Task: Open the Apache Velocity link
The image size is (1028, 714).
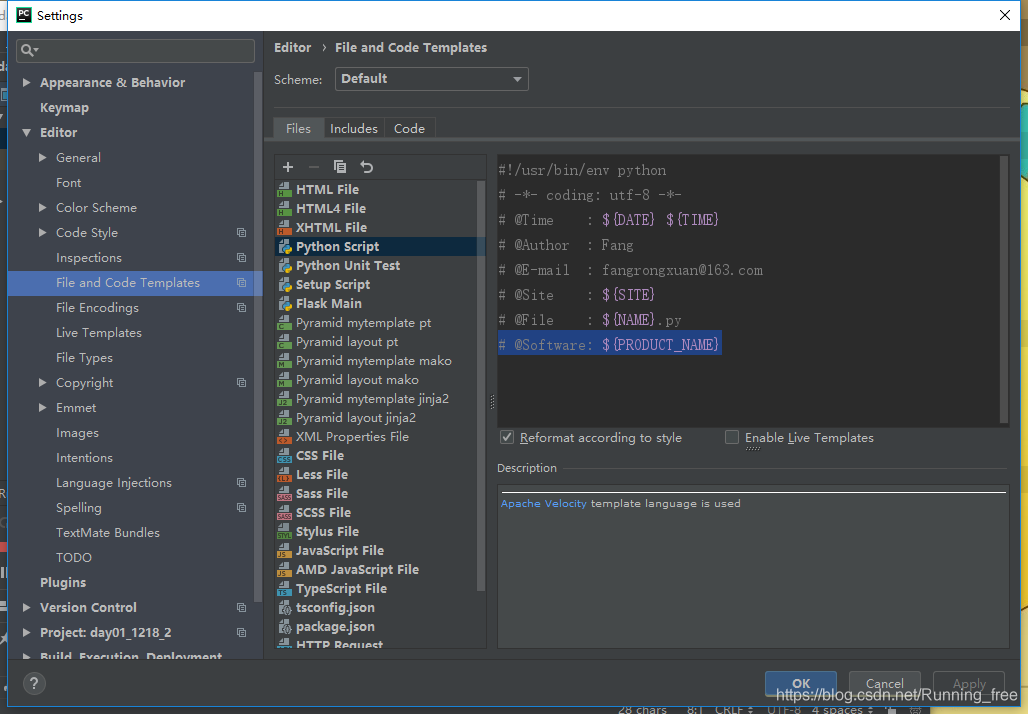Action: [544, 504]
